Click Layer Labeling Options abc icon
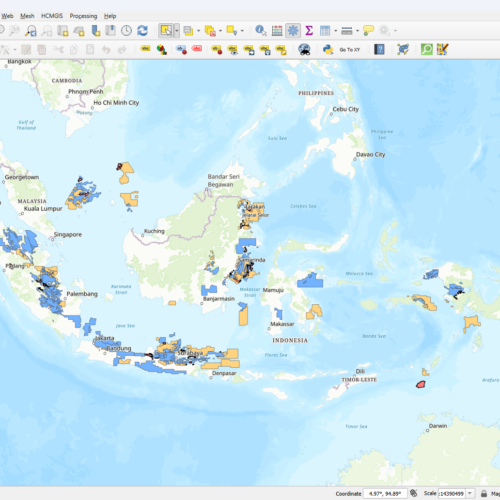The width and height of the screenshot is (500, 500). [x=145, y=49]
